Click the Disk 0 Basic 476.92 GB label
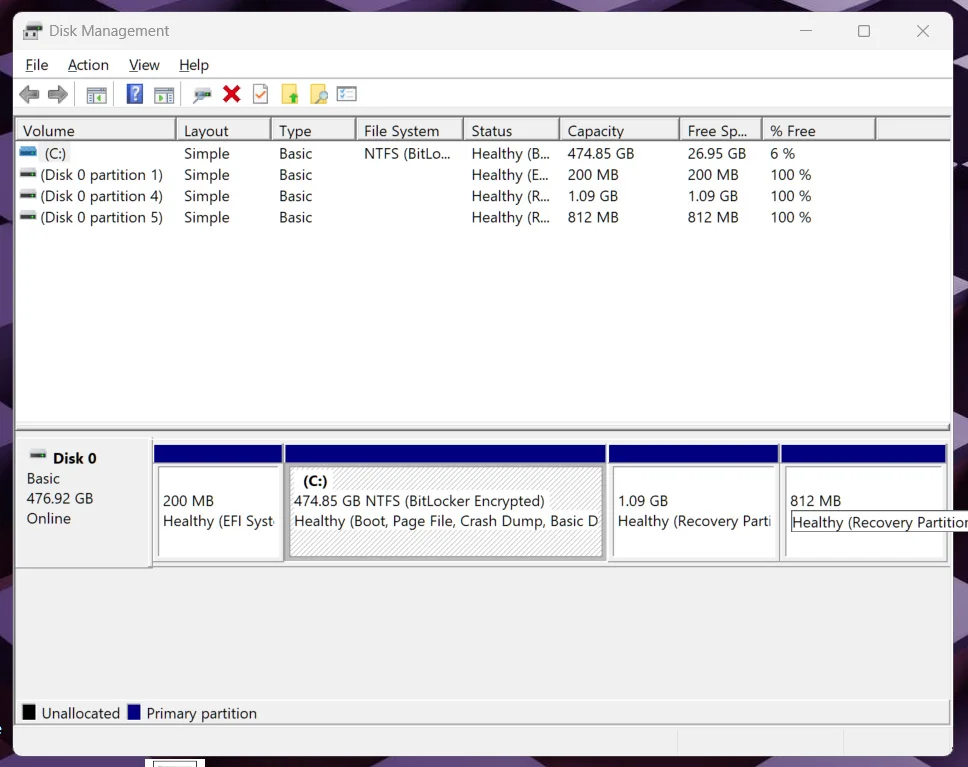This screenshot has height=767, width=968. (x=83, y=502)
